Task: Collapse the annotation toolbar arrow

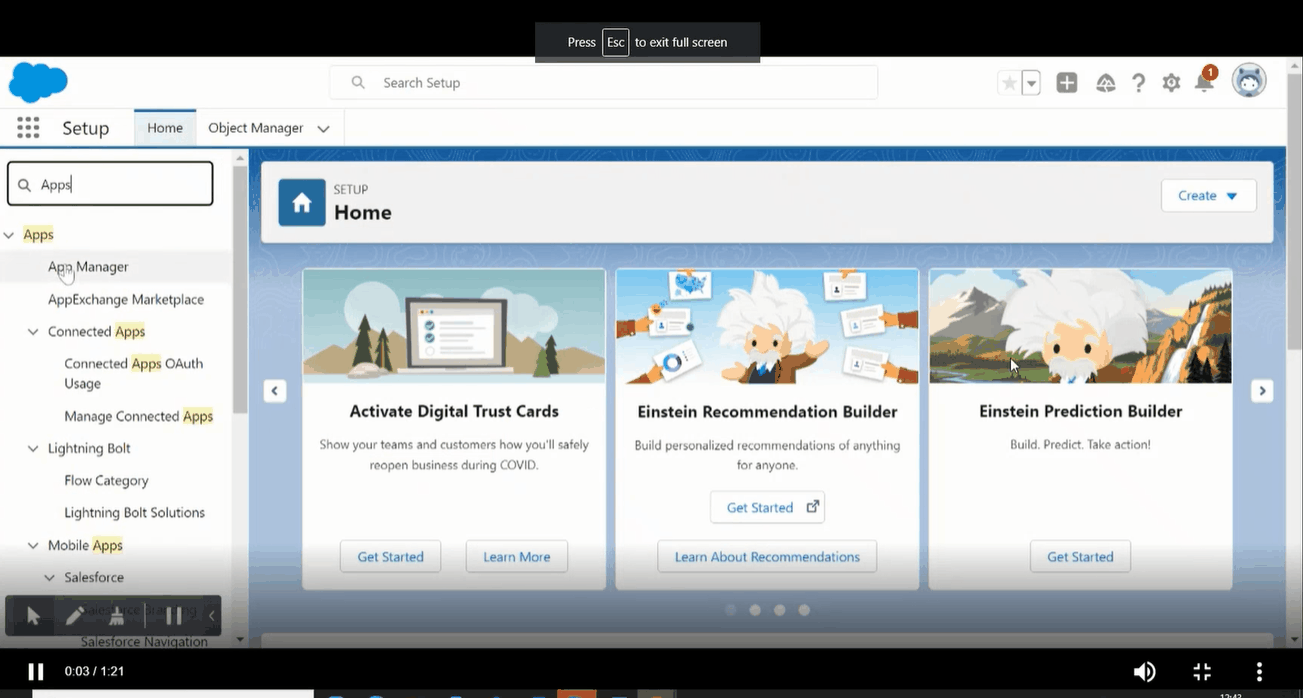Action: point(211,615)
